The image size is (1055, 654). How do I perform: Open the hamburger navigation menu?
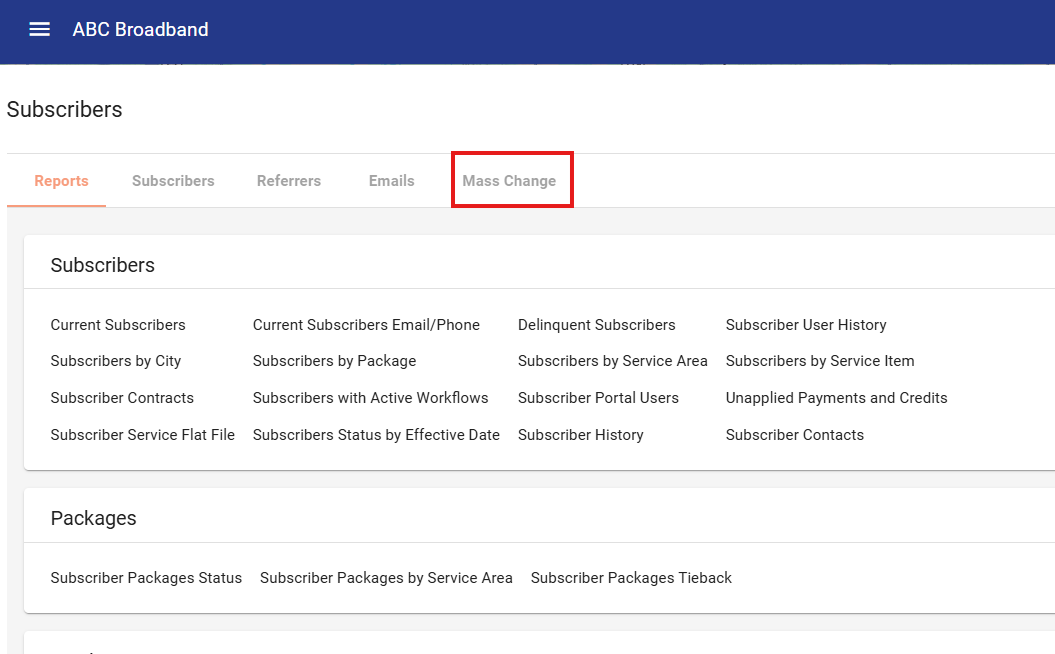coord(39,30)
